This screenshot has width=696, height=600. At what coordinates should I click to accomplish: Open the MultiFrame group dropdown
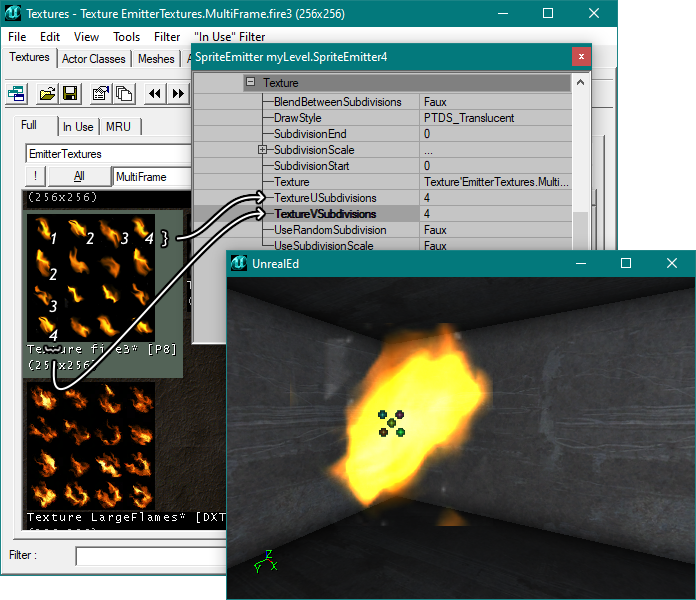click(x=152, y=177)
